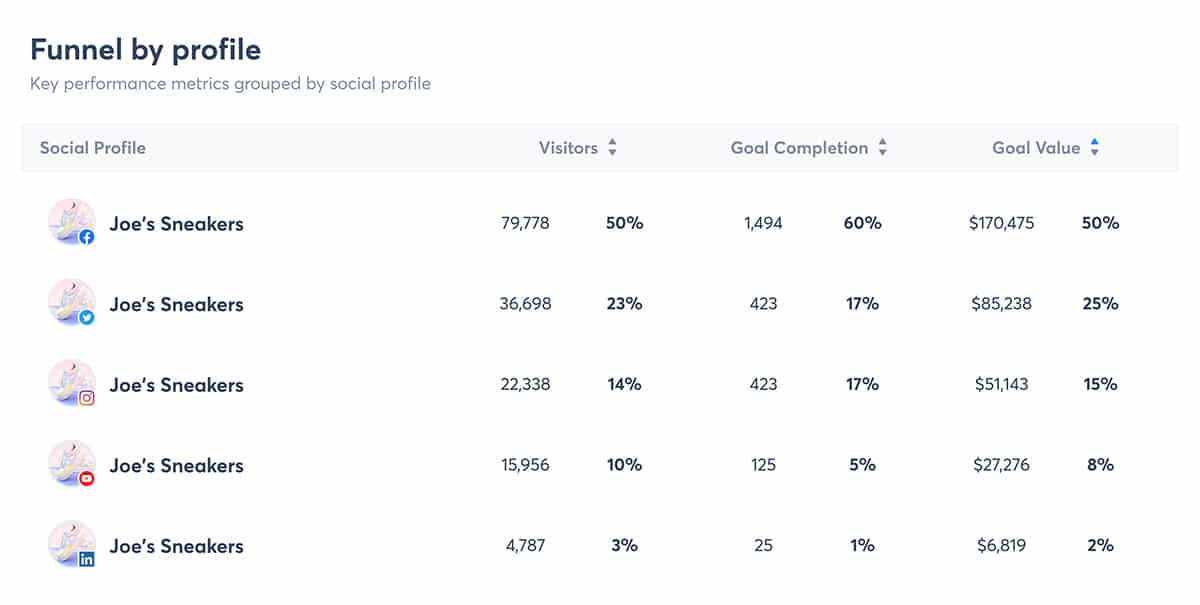Select the Social Profile column header
This screenshot has width=1200, height=605.
[92, 147]
